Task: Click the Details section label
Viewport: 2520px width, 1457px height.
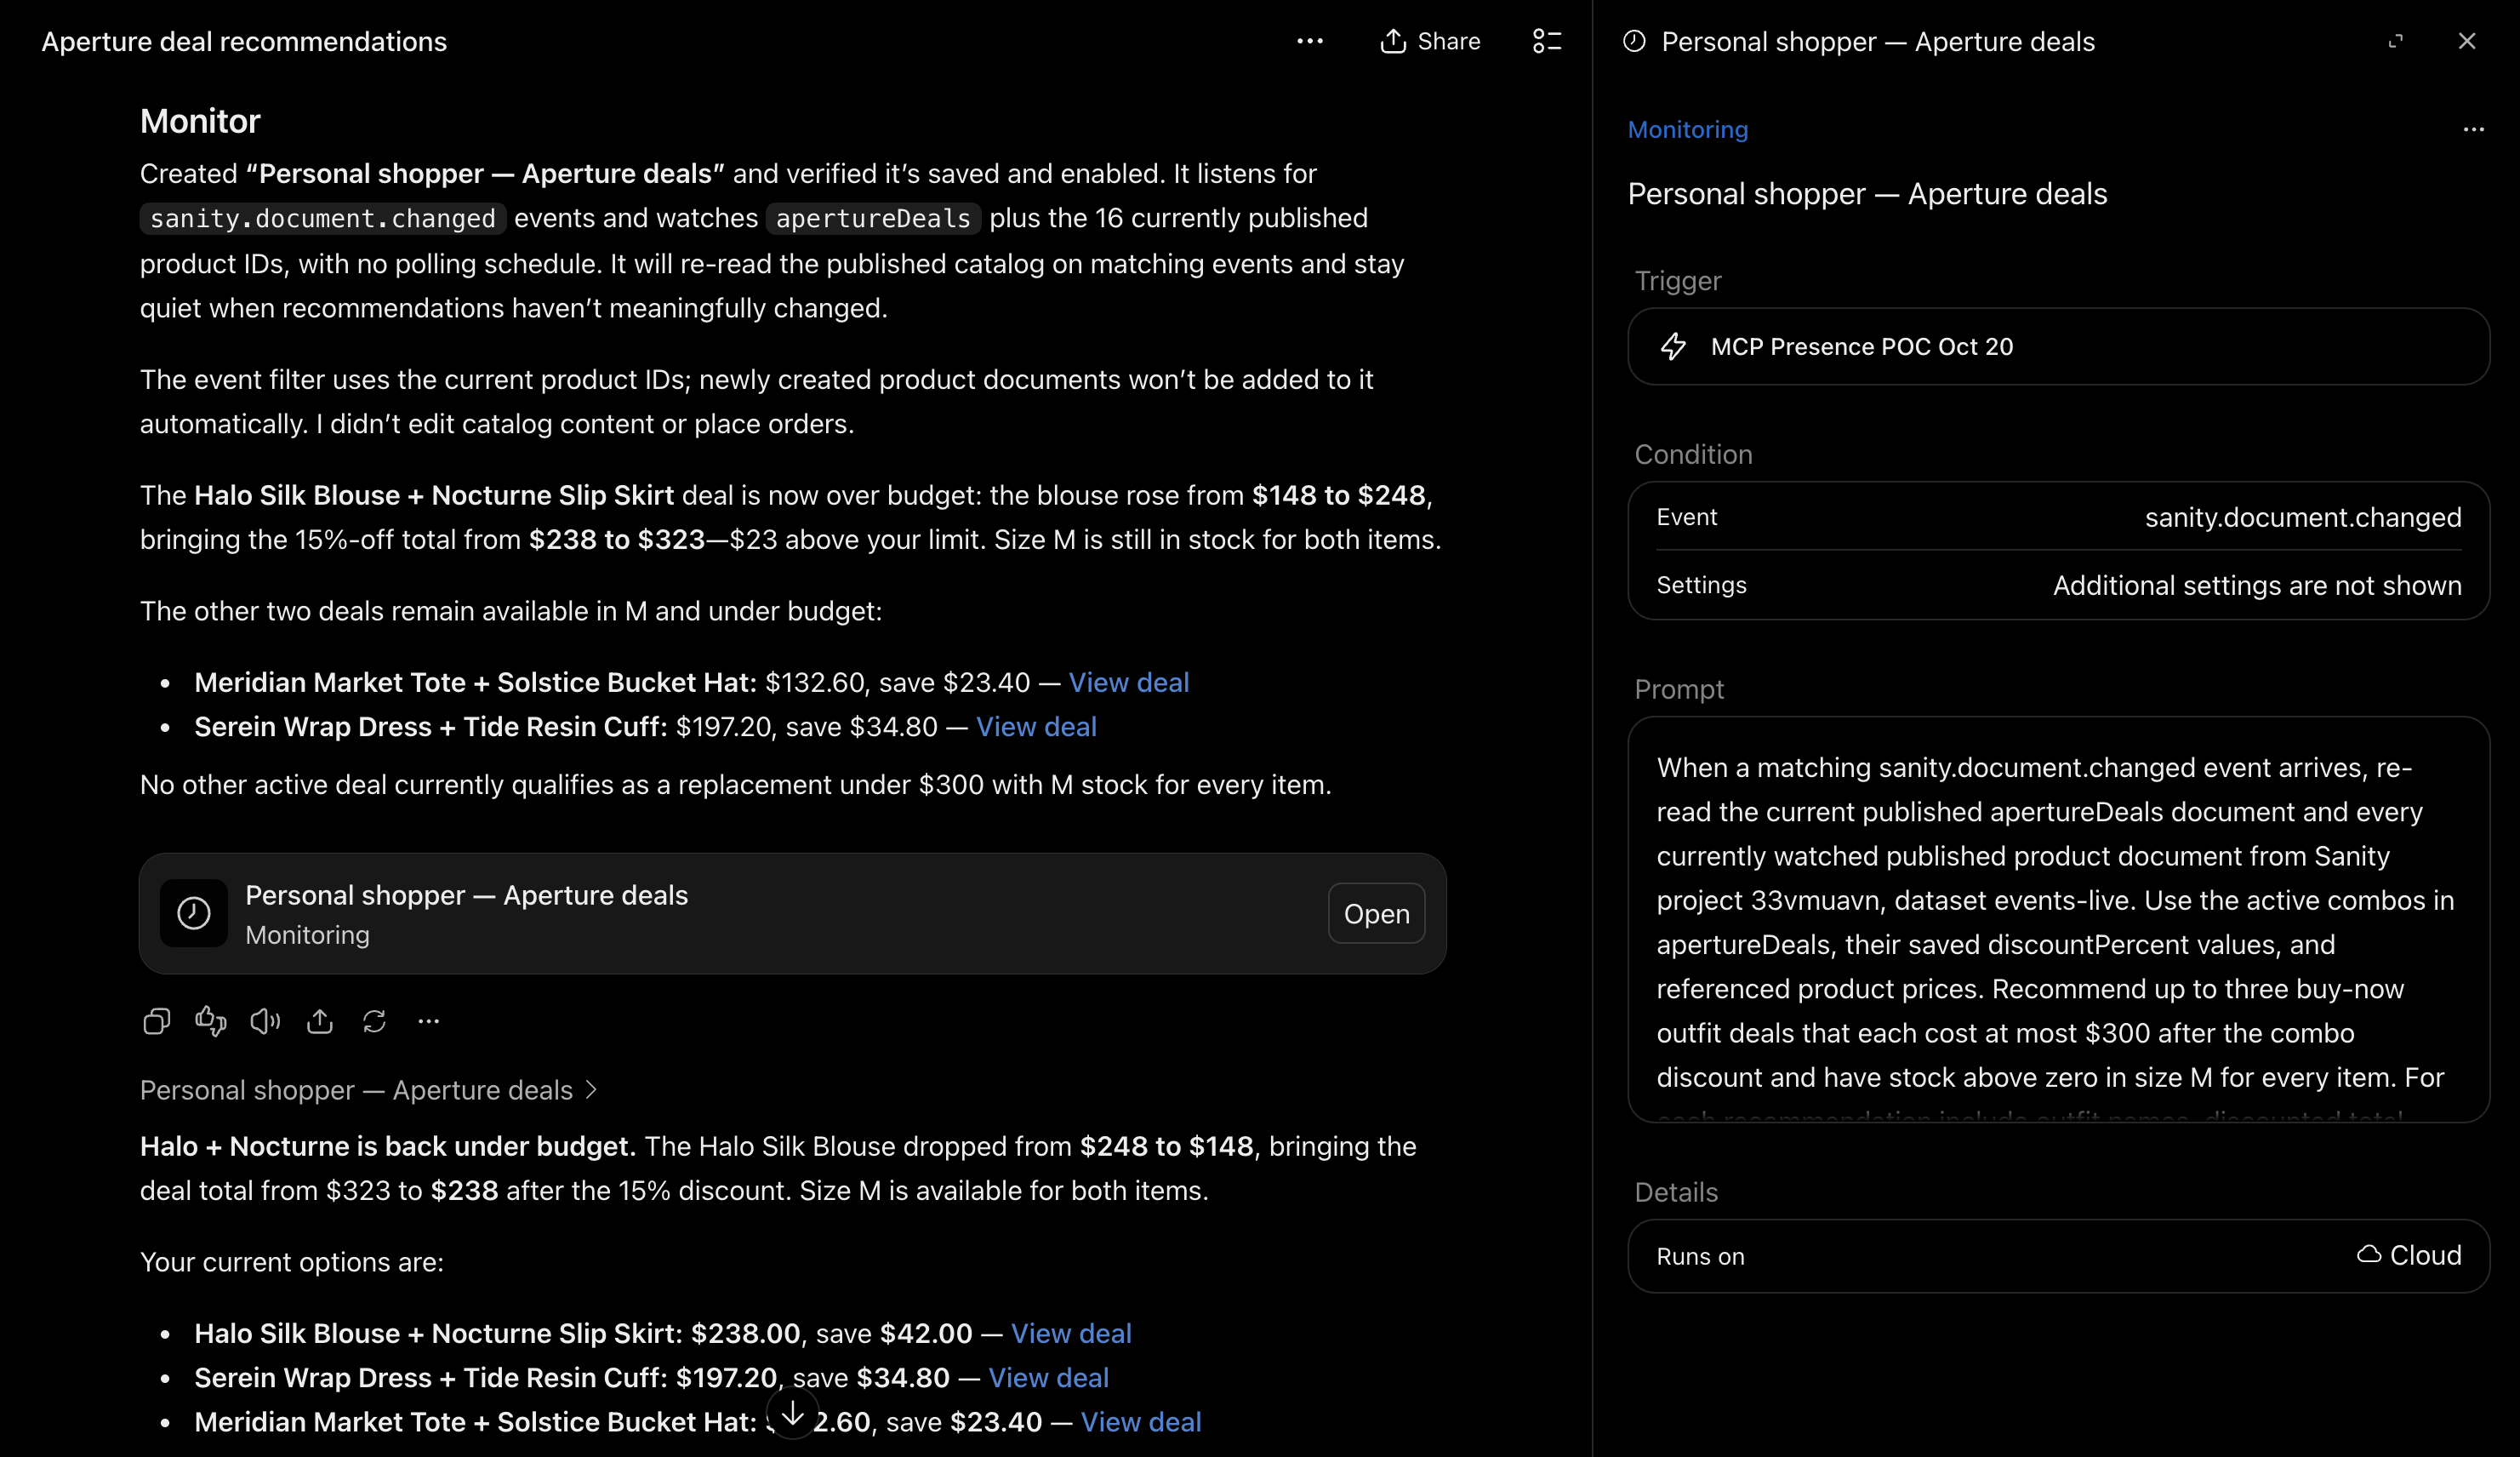Action: click(x=1676, y=1192)
